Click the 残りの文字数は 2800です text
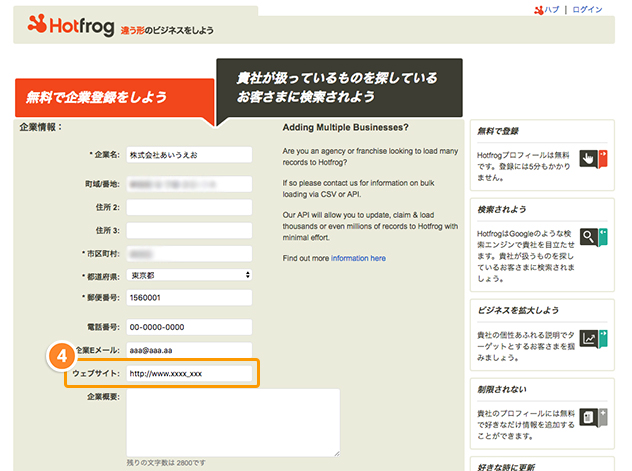This screenshot has height=471, width=632. [x=166, y=463]
